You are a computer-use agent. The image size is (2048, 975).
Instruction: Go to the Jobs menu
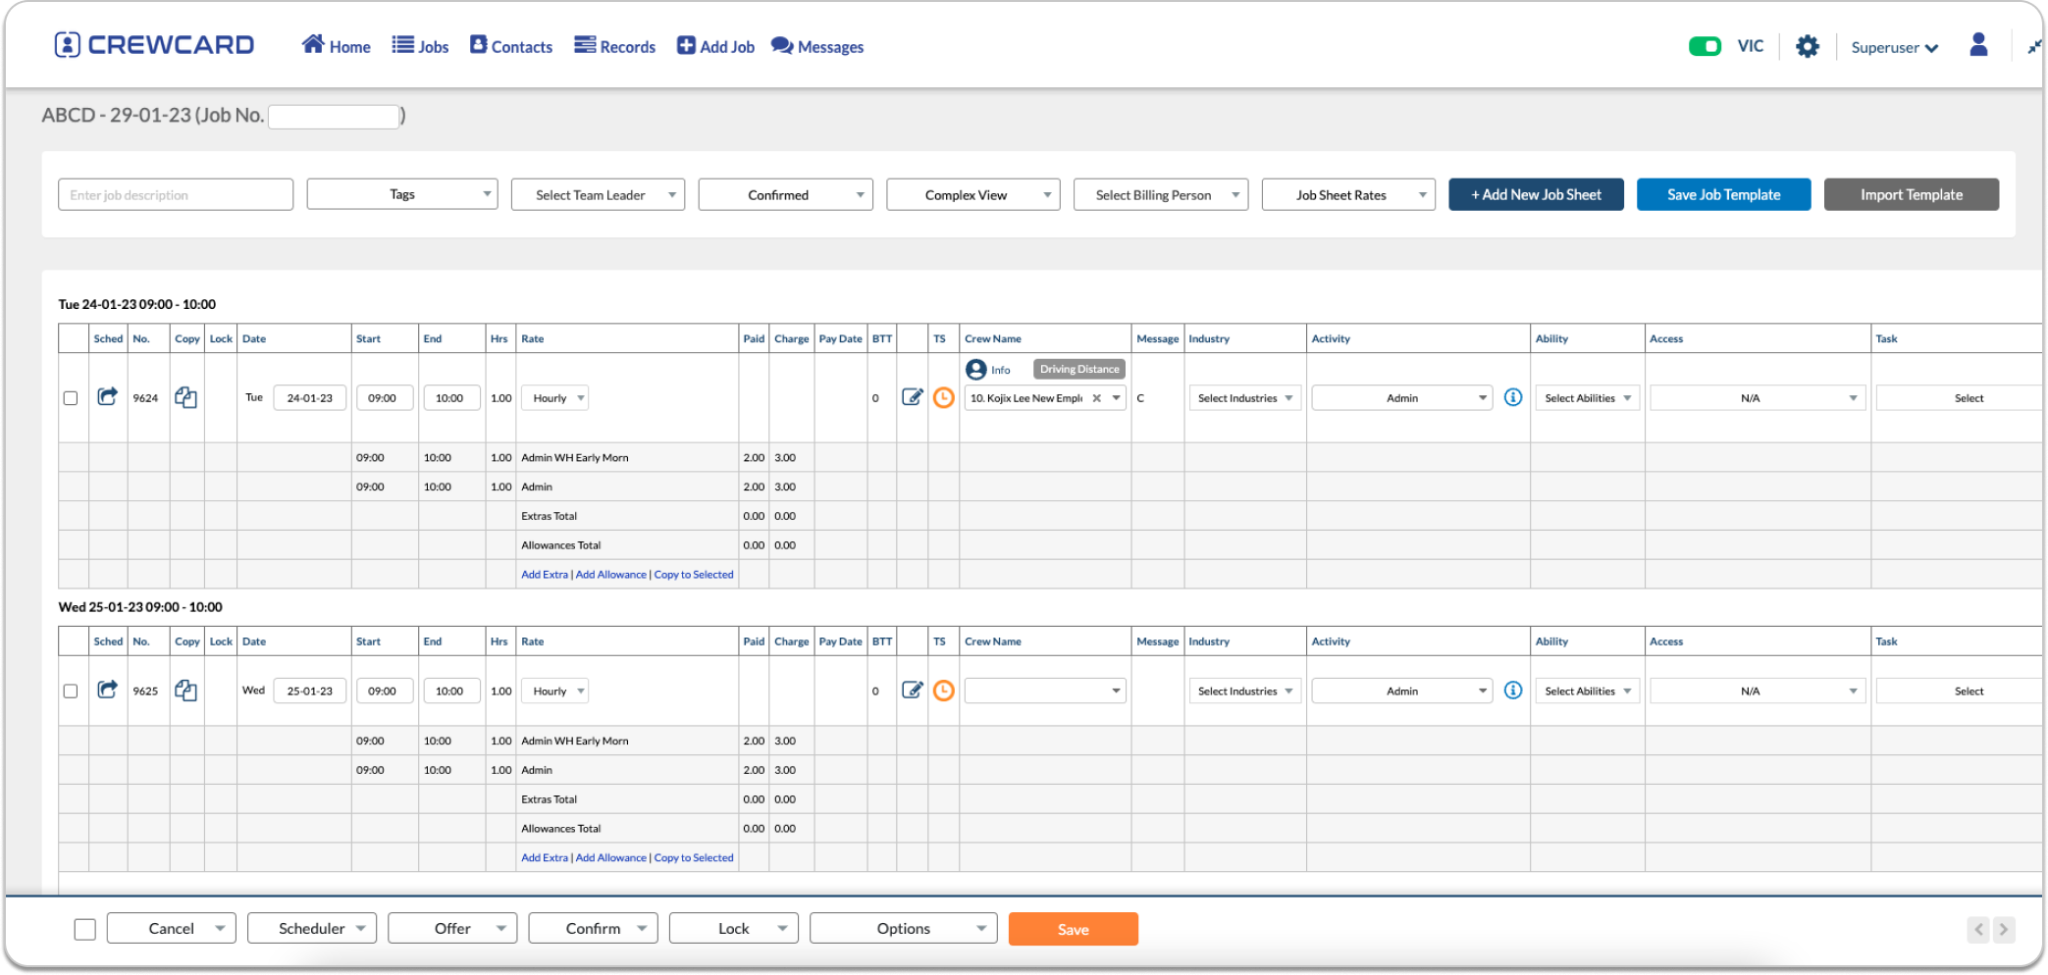point(420,47)
